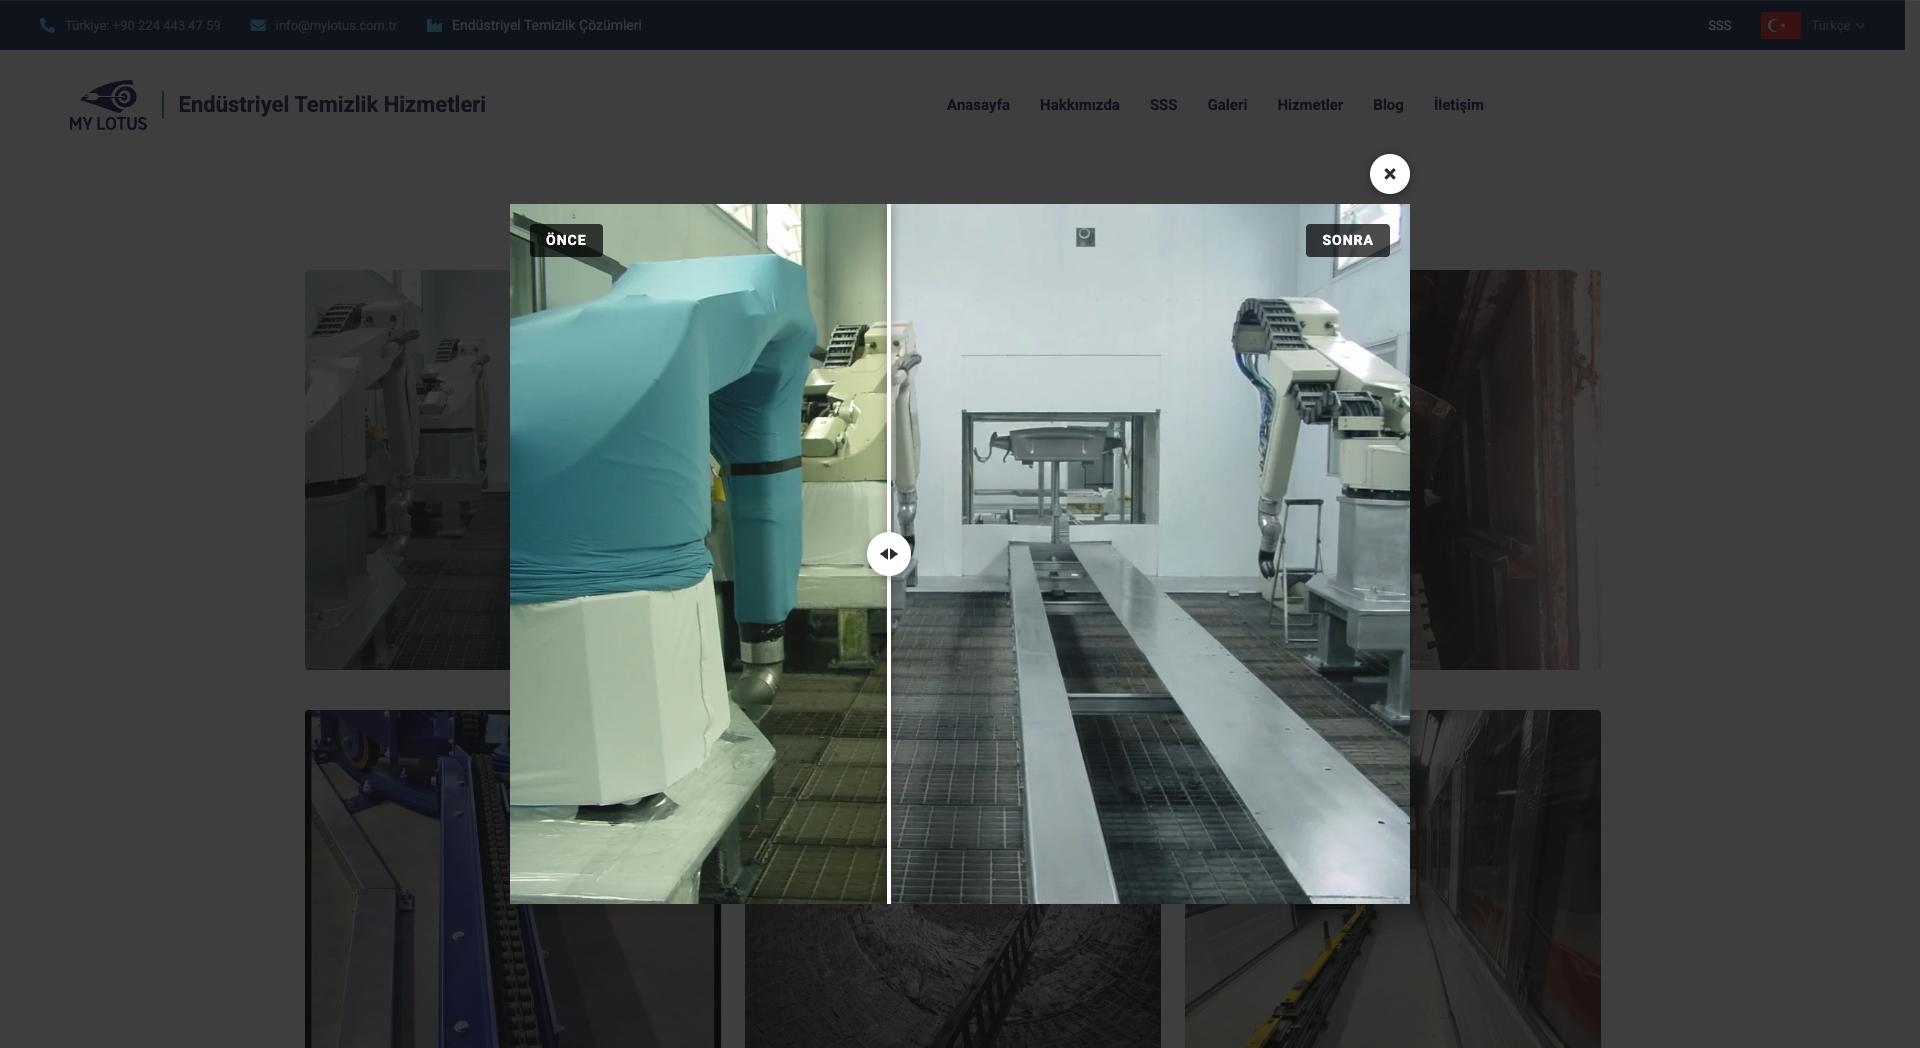Click the SSS link in the top bar
The height and width of the screenshot is (1048, 1920).
coord(1719,26)
